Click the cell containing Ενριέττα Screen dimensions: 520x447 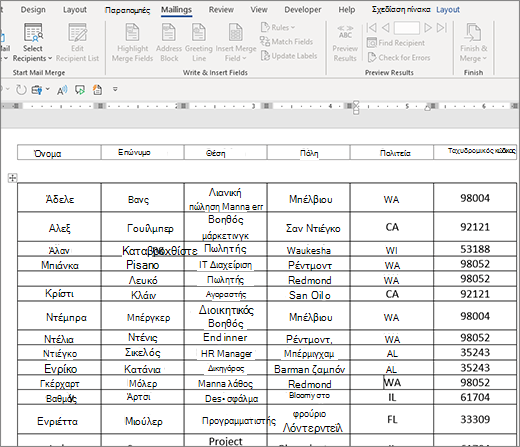point(59,419)
